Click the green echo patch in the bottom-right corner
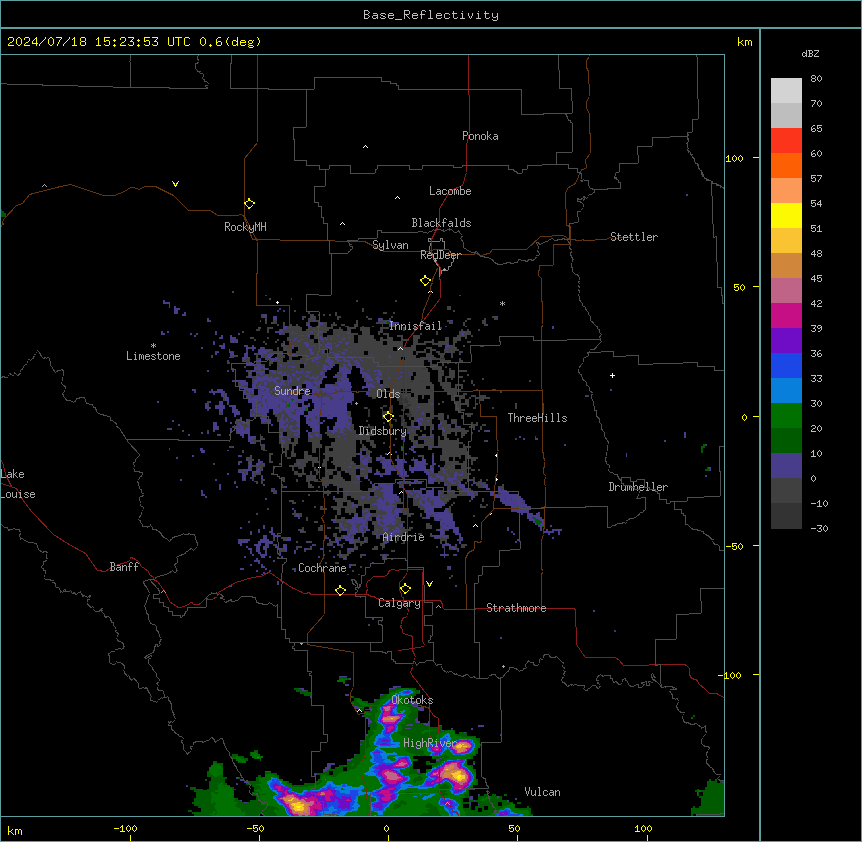Viewport: 862px width, 842px height. pyautogui.click(x=711, y=797)
